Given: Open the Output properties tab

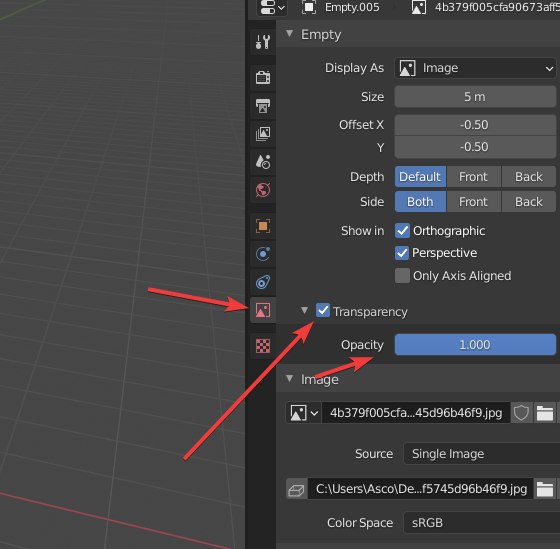Looking at the screenshot, I should tap(263, 106).
